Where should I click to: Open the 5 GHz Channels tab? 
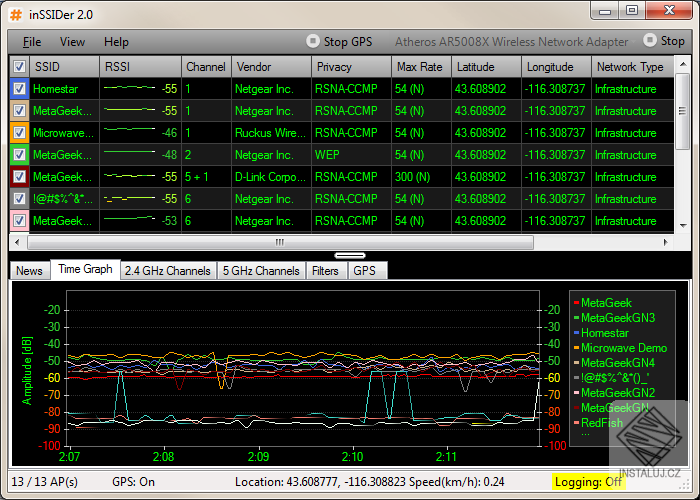point(261,271)
